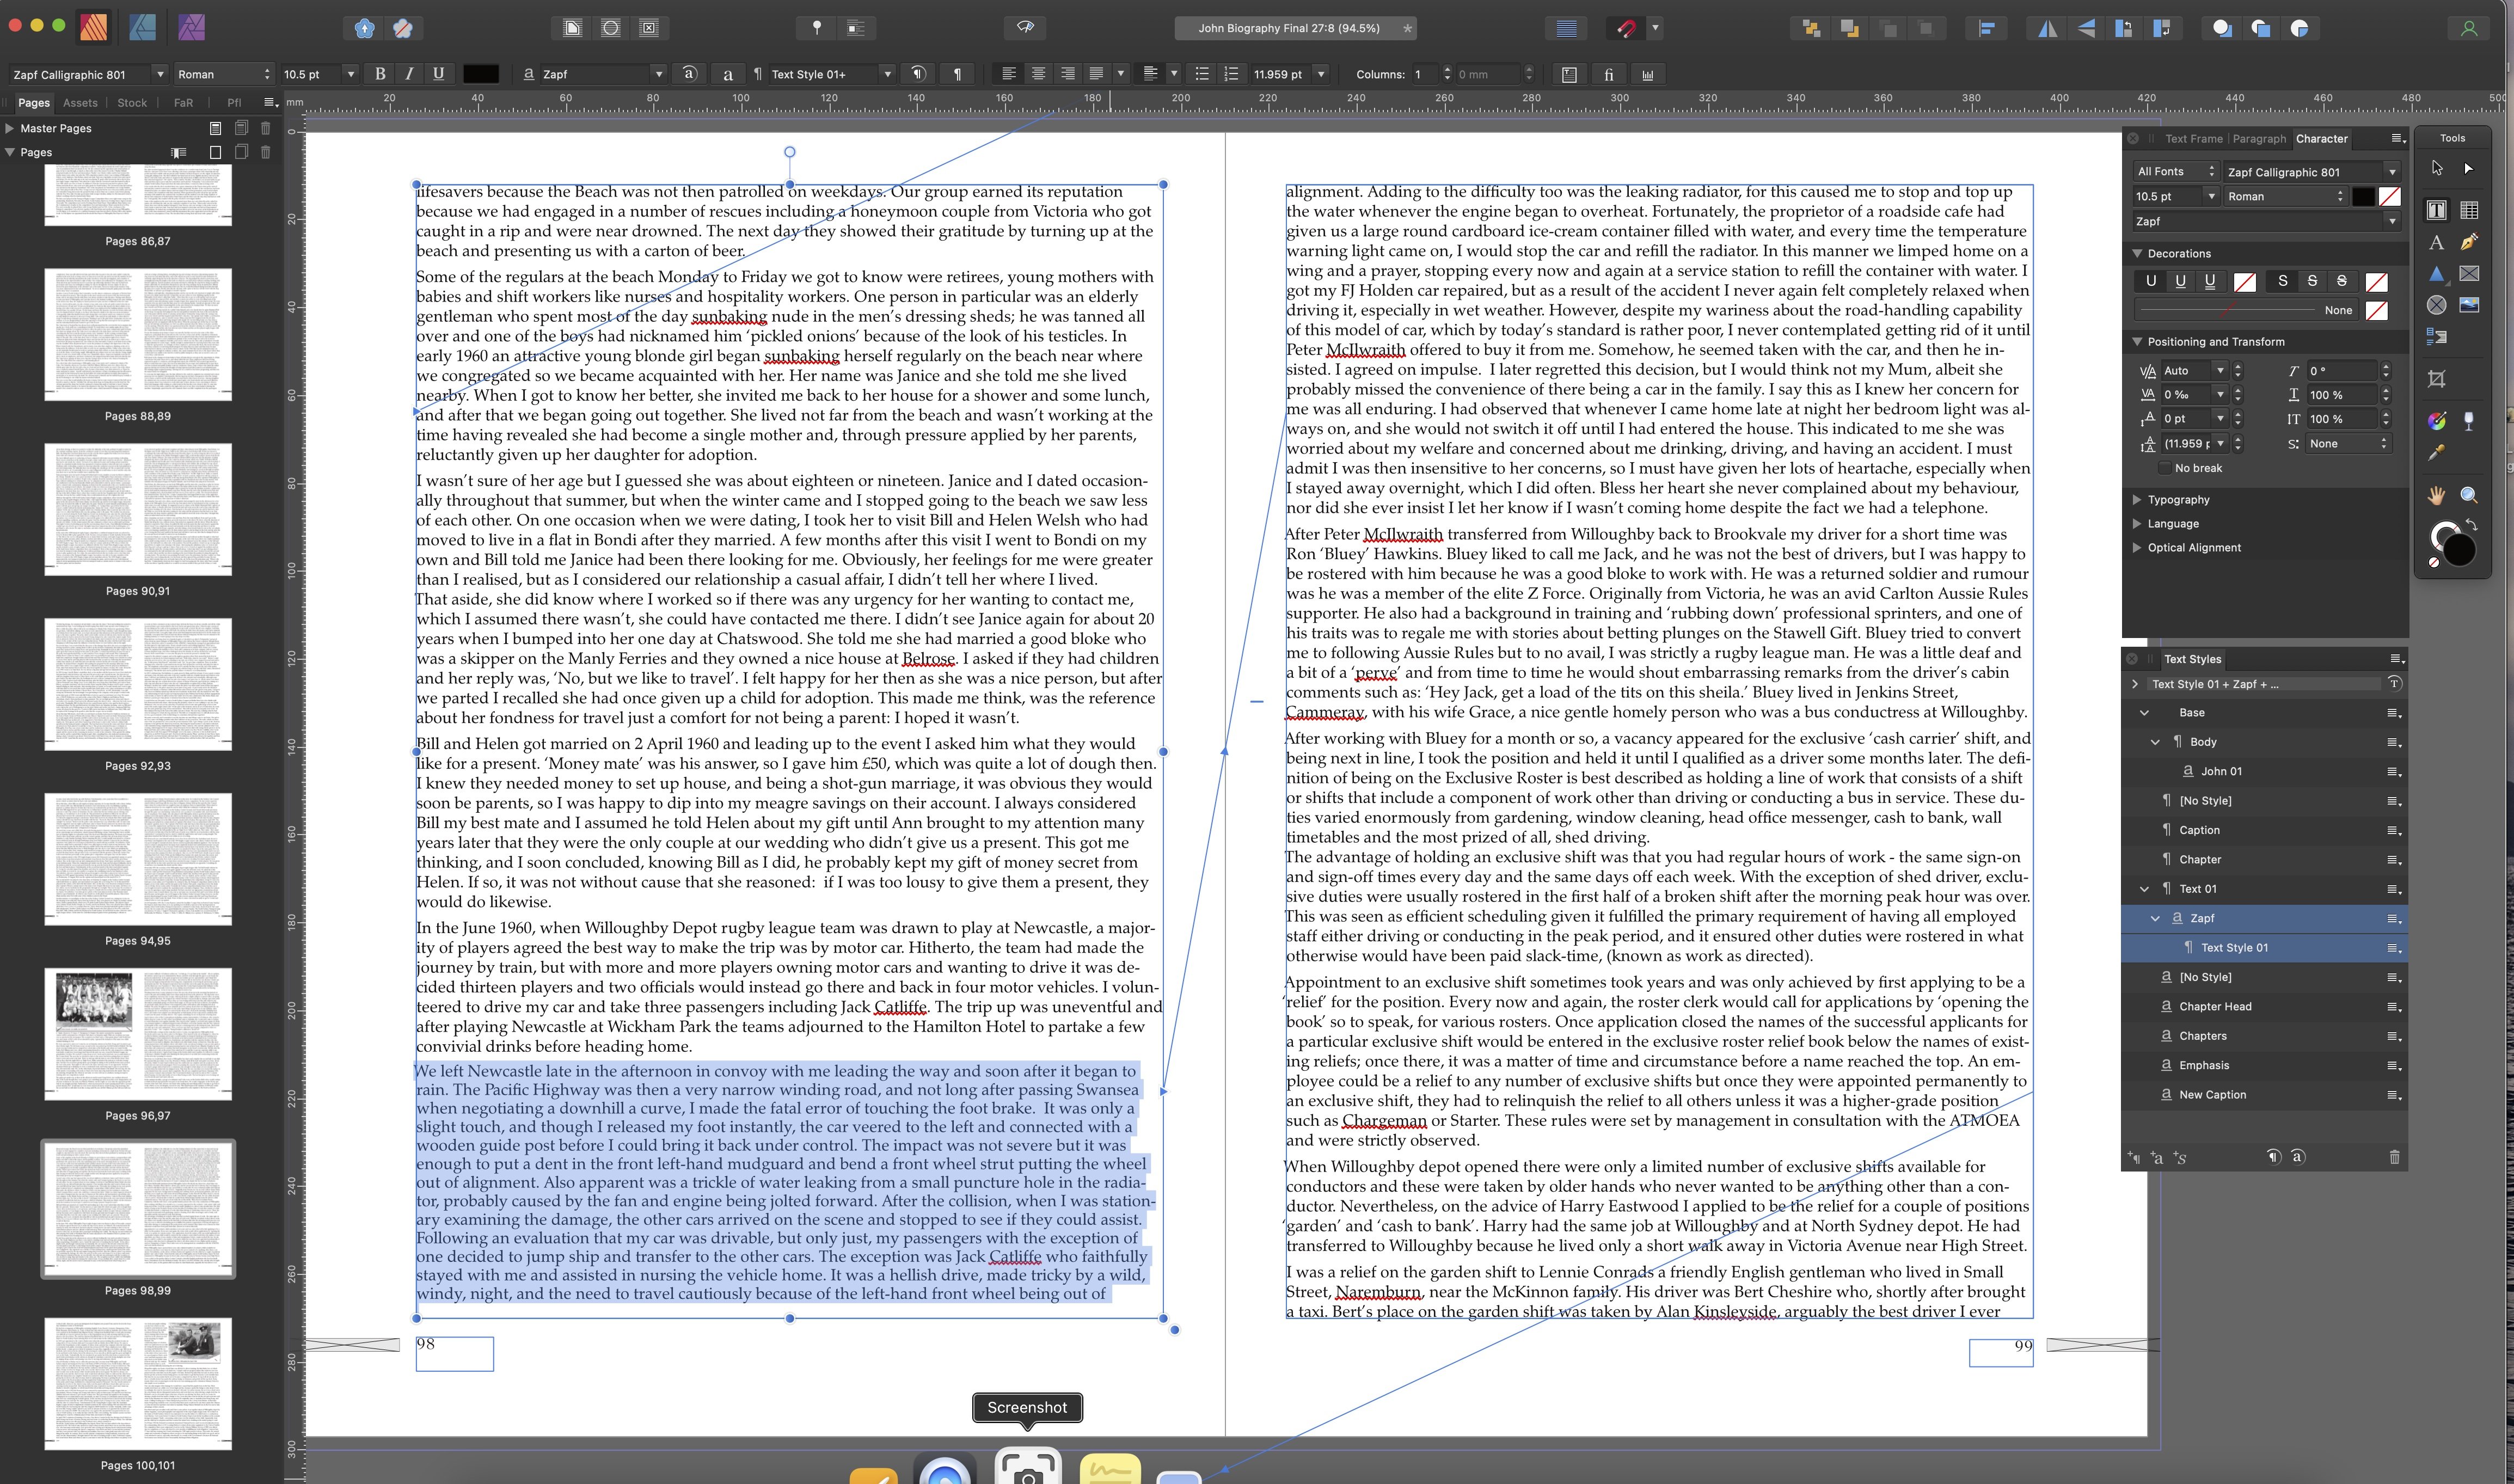Screen dimensions: 2514x1484
Task: Delete page icon next to Pages header
Action: click(x=265, y=152)
